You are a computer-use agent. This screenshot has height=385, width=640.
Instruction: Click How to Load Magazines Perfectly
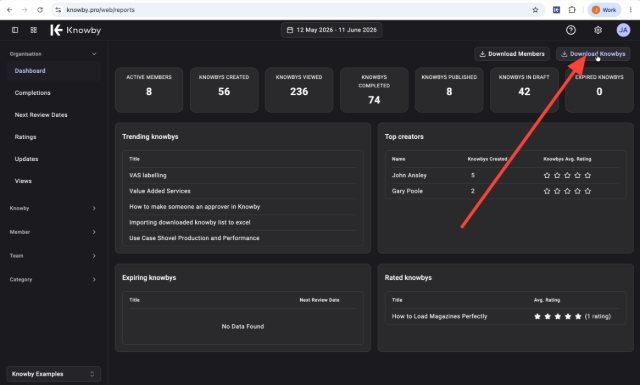439,316
